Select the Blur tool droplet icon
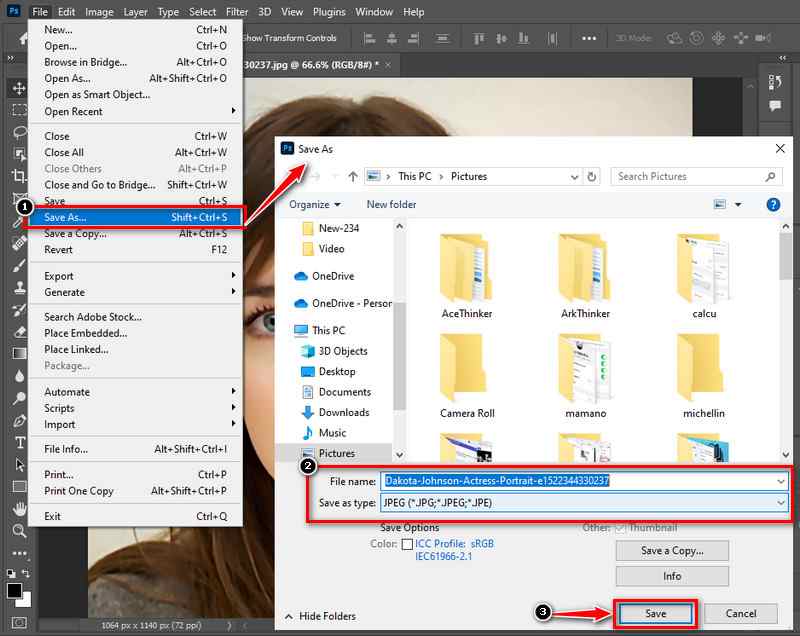This screenshot has width=800, height=636. (19, 376)
